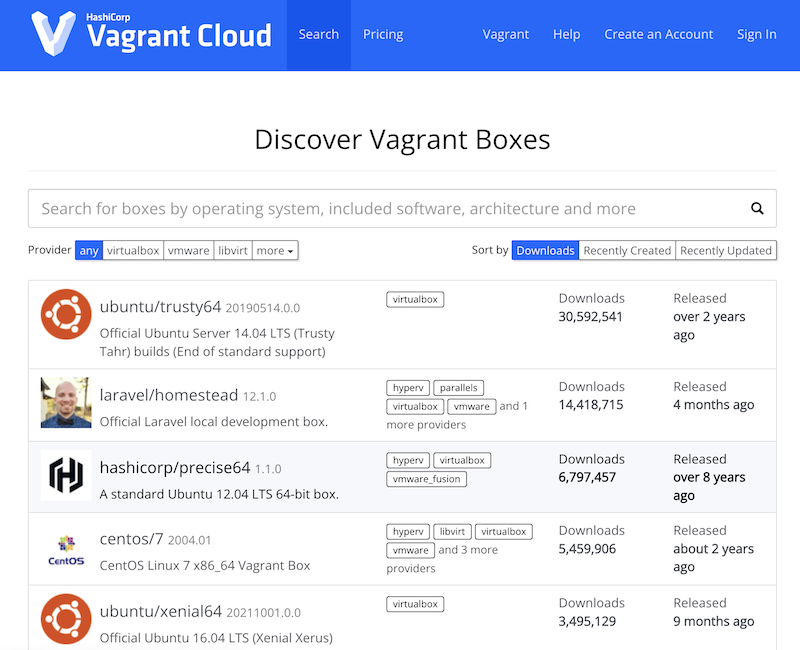Open the Pricing nav item

pyautogui.click(x=383, y=35)
